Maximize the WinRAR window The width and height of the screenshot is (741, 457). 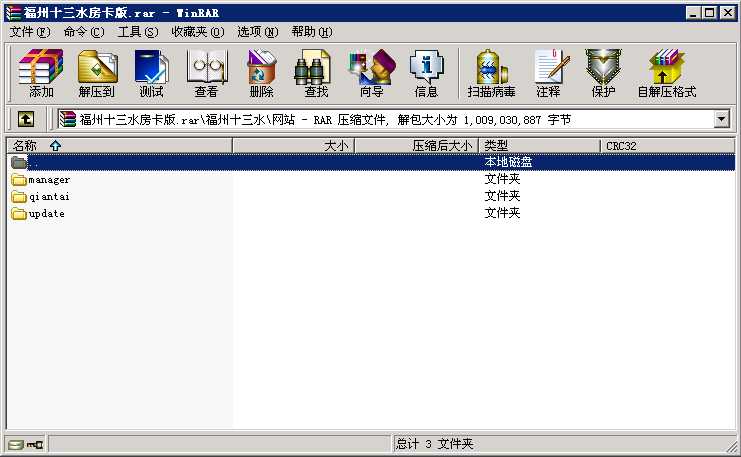pos(710,13)
